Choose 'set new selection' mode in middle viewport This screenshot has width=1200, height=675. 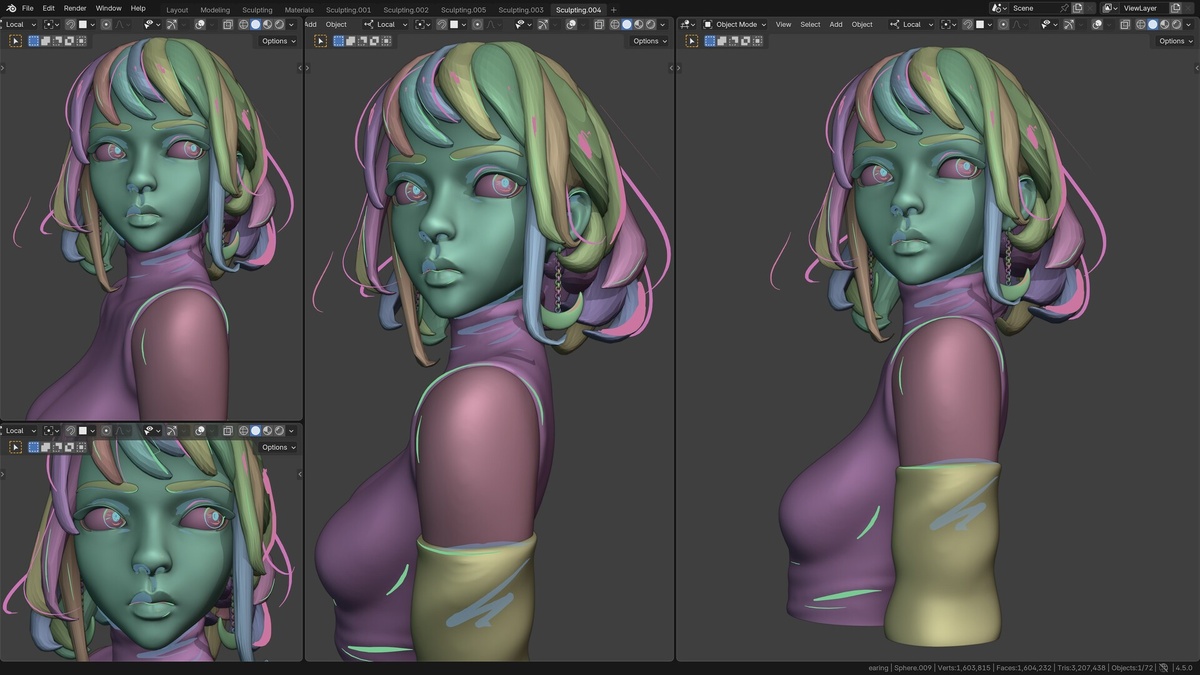click(339, 41)
